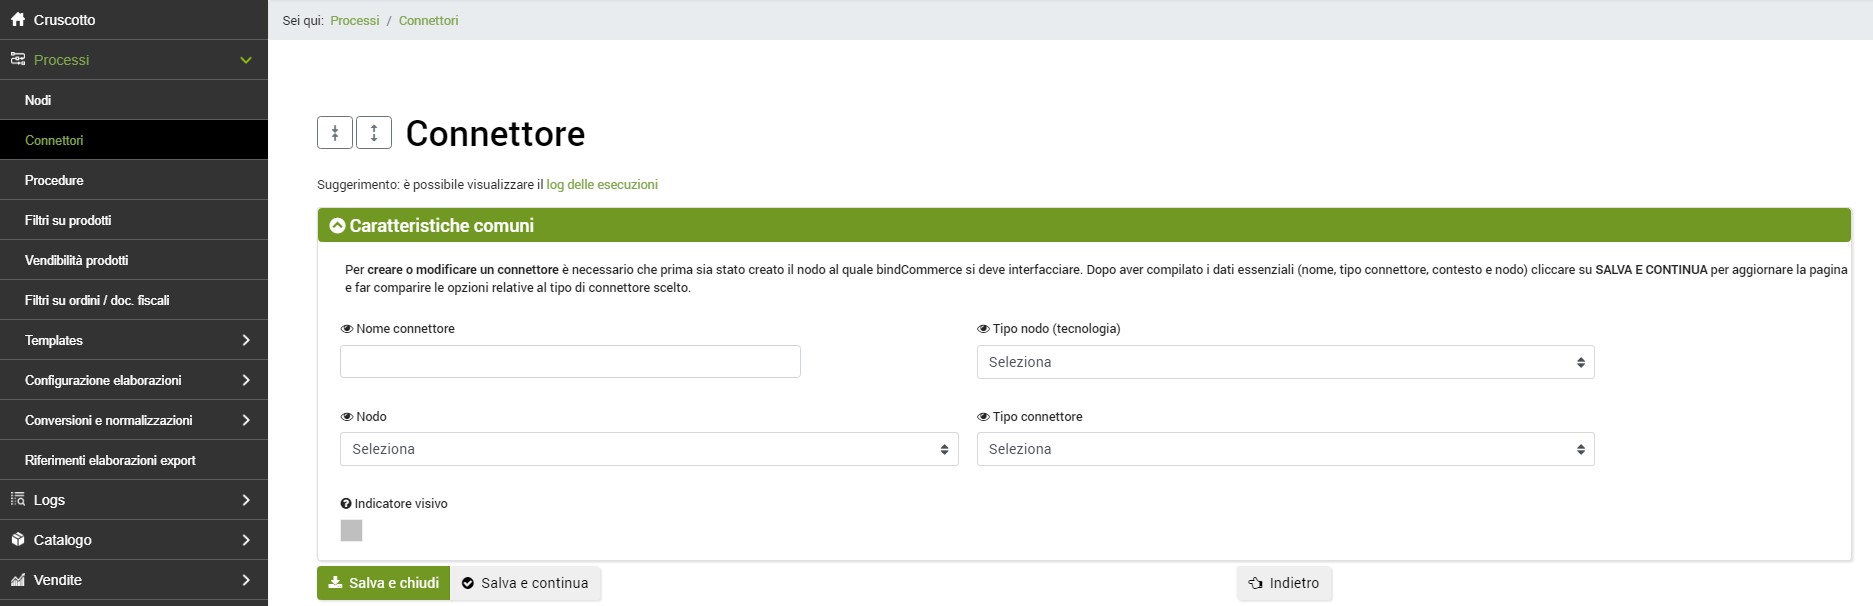Click the help icon beside Indicatore visivo
This screenshot has height=606, width=1873.
[346, 504]
